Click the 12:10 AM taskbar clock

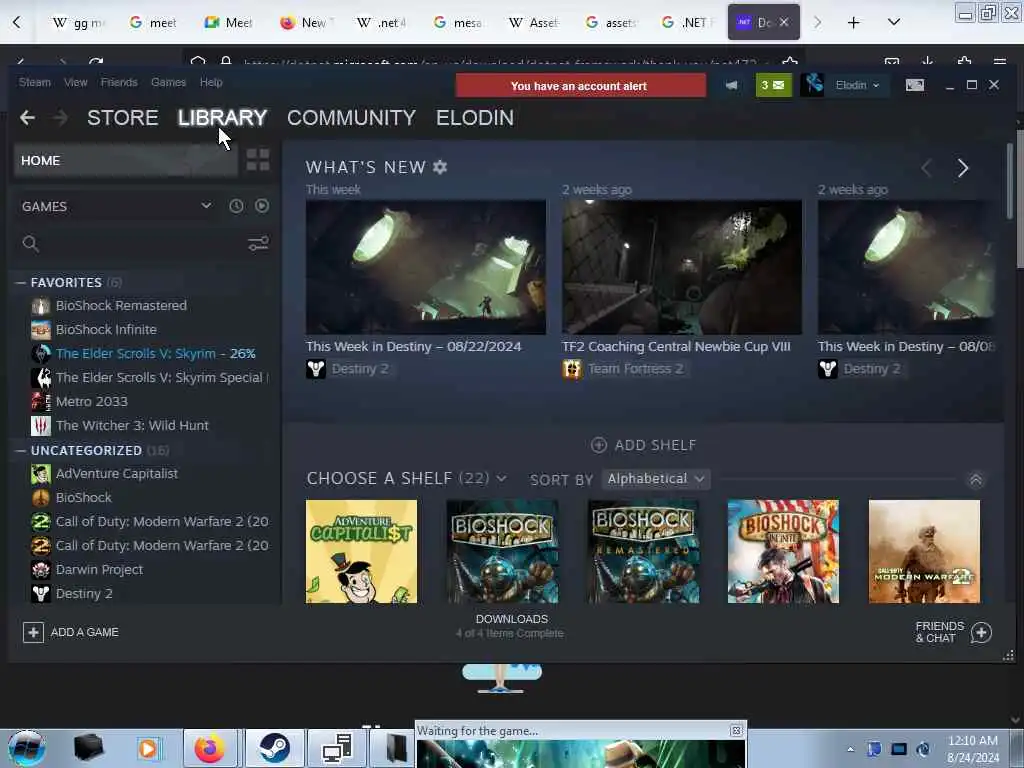click(972, 749)
